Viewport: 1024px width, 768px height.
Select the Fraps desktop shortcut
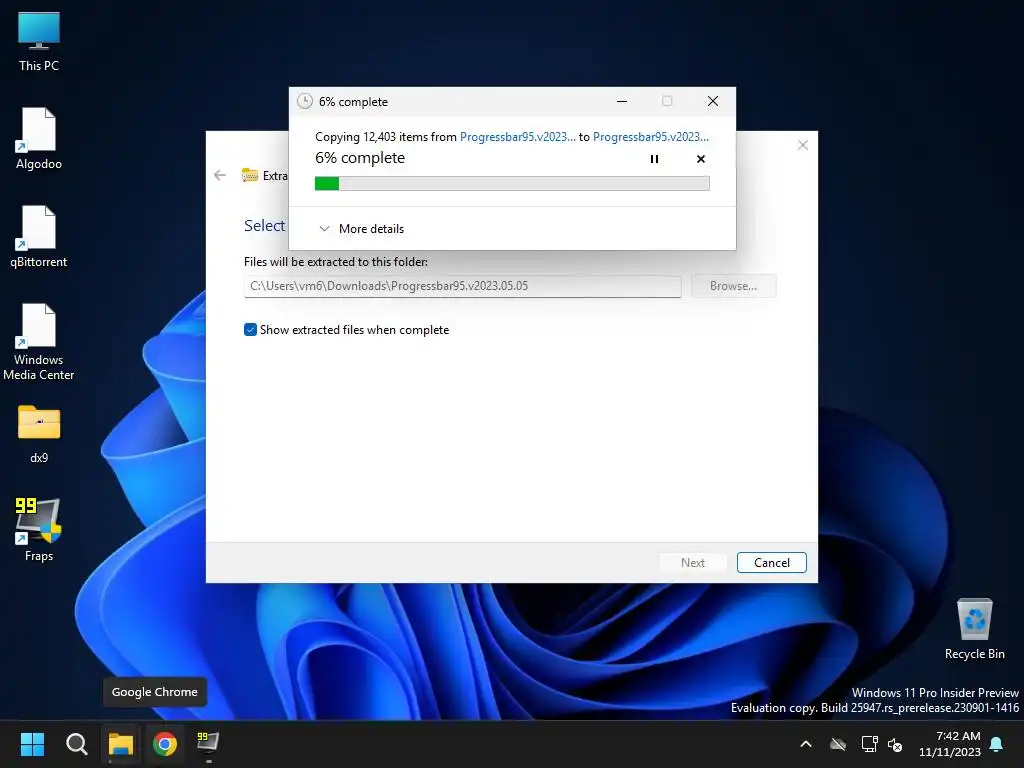39,530
